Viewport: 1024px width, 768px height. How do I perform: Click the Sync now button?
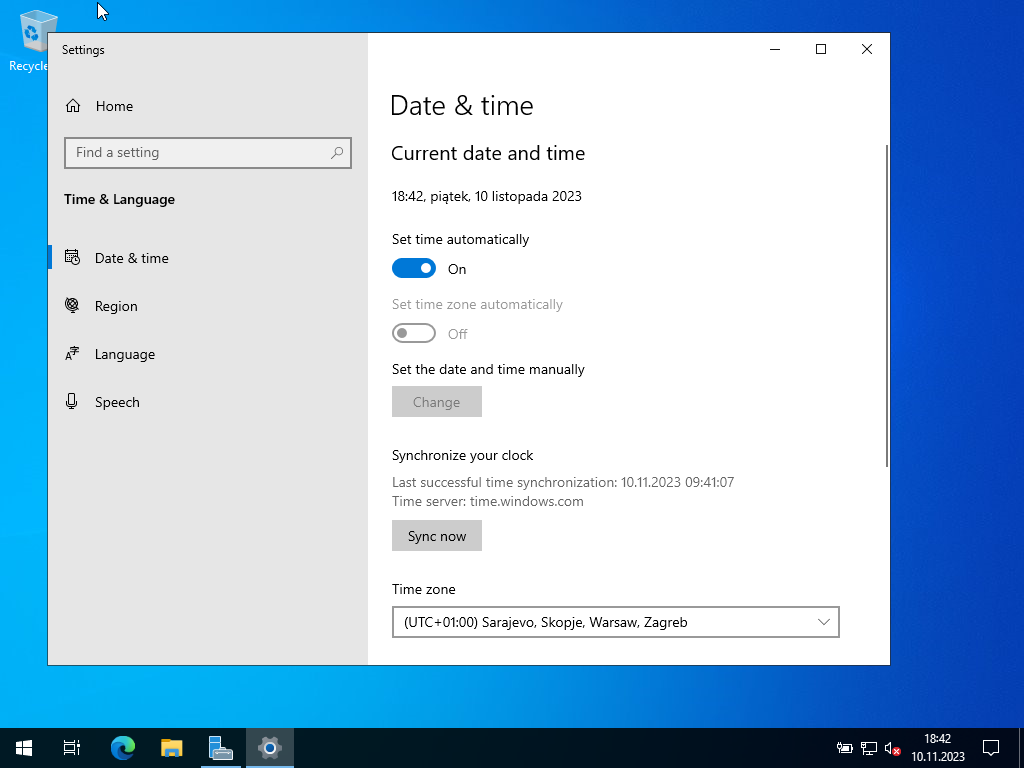tap(437, 536)
